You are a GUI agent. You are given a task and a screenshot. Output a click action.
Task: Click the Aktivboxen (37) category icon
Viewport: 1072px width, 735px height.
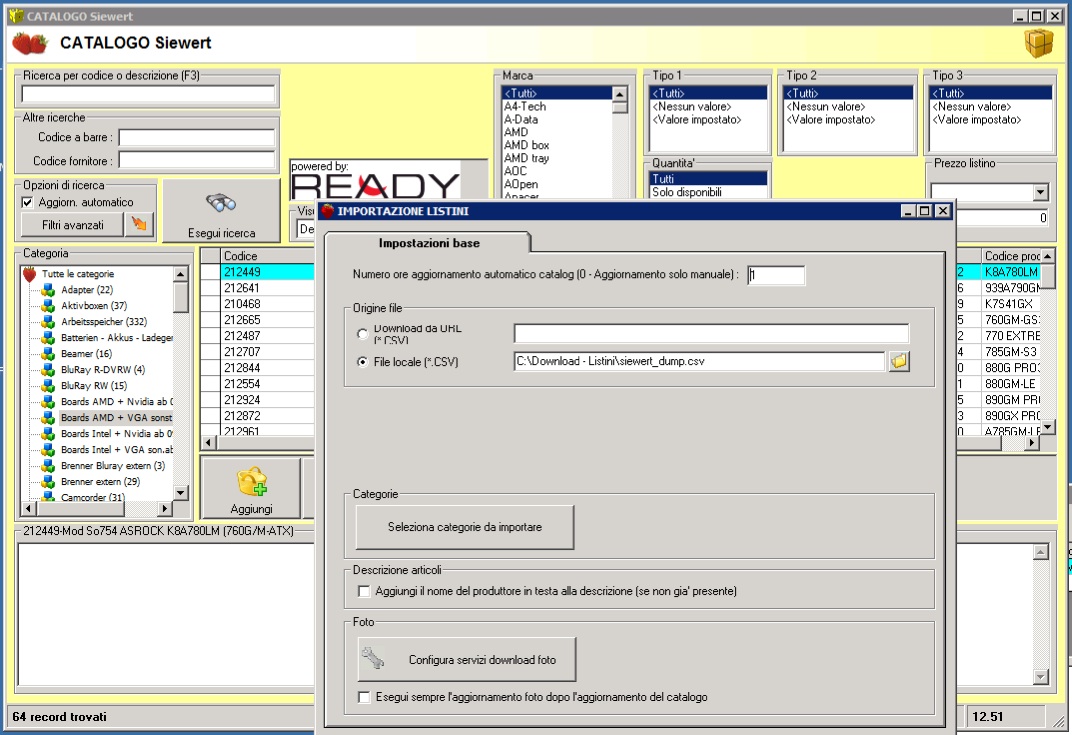coord(48,306)
